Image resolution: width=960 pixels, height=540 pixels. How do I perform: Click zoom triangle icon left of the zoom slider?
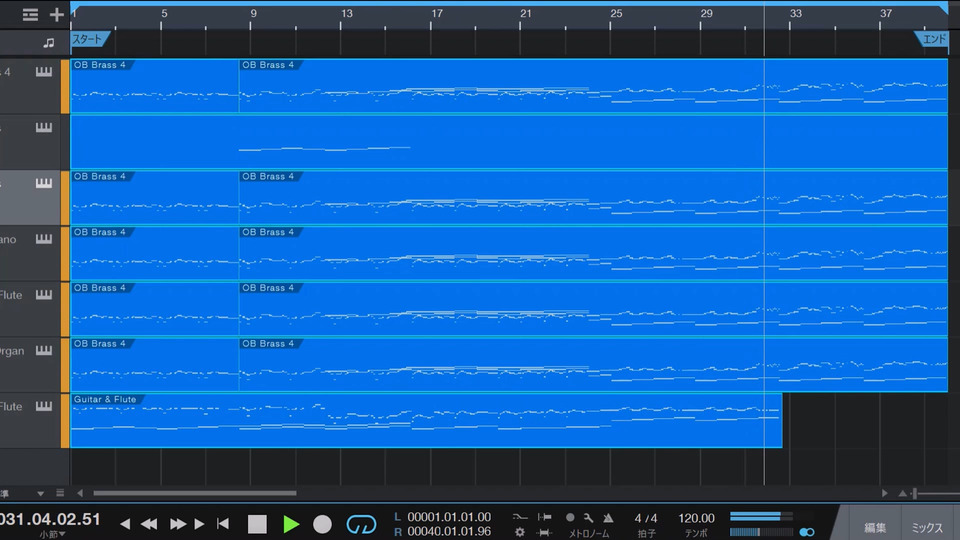[x=902, y=493]
